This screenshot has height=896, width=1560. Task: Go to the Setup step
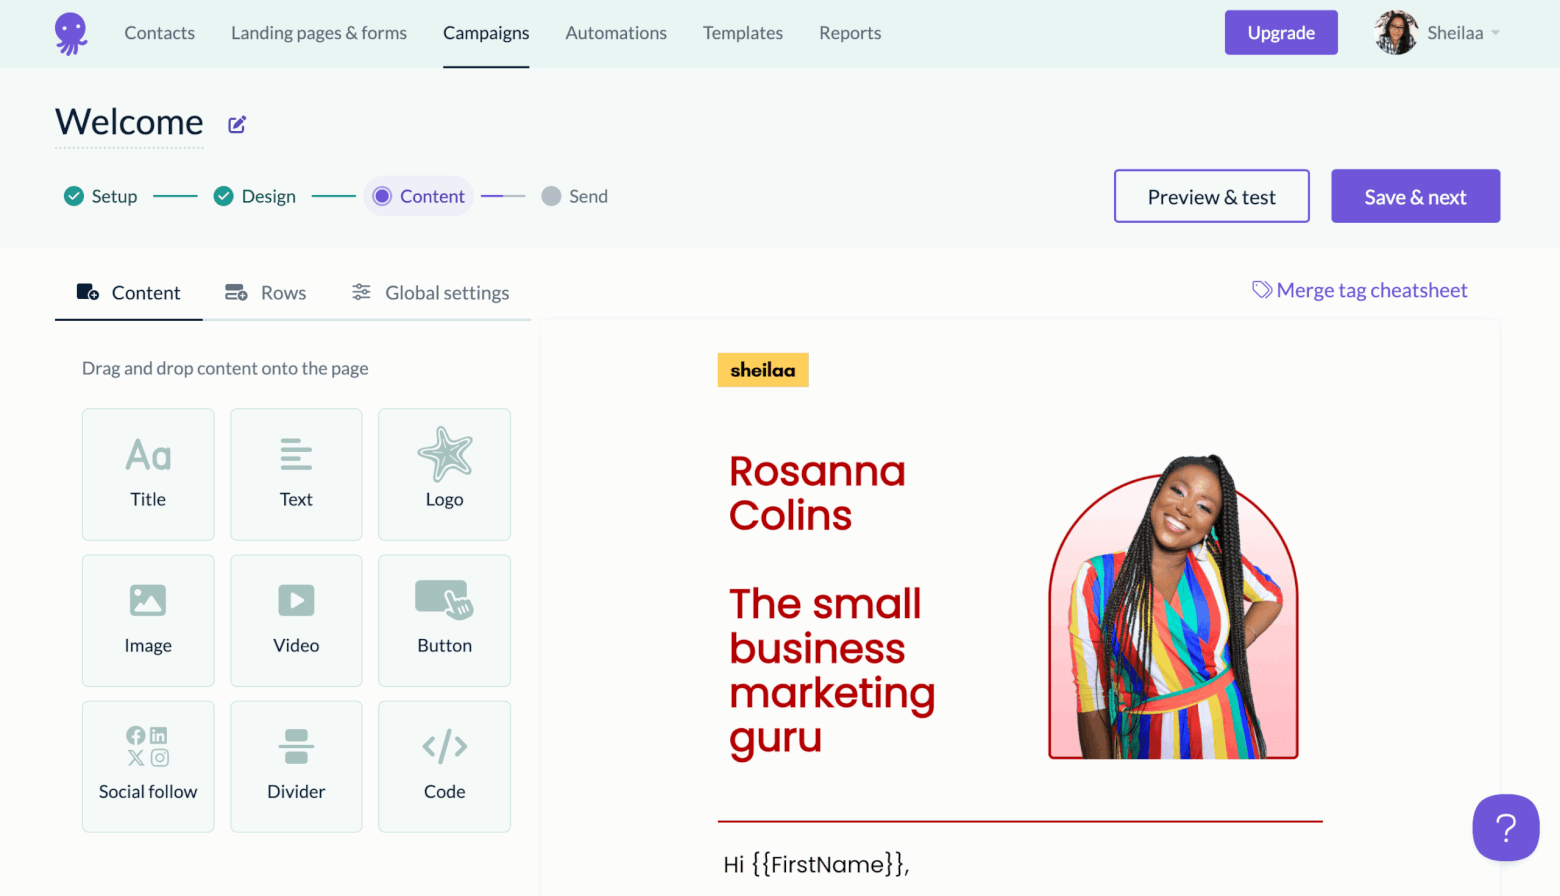(x=101, y=196)
